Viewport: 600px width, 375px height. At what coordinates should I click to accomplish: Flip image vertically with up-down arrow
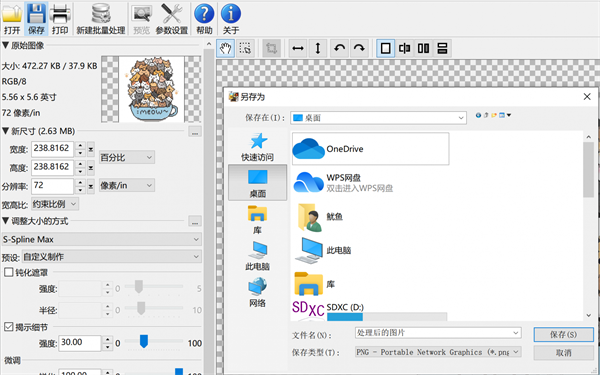tap(318, 48)
